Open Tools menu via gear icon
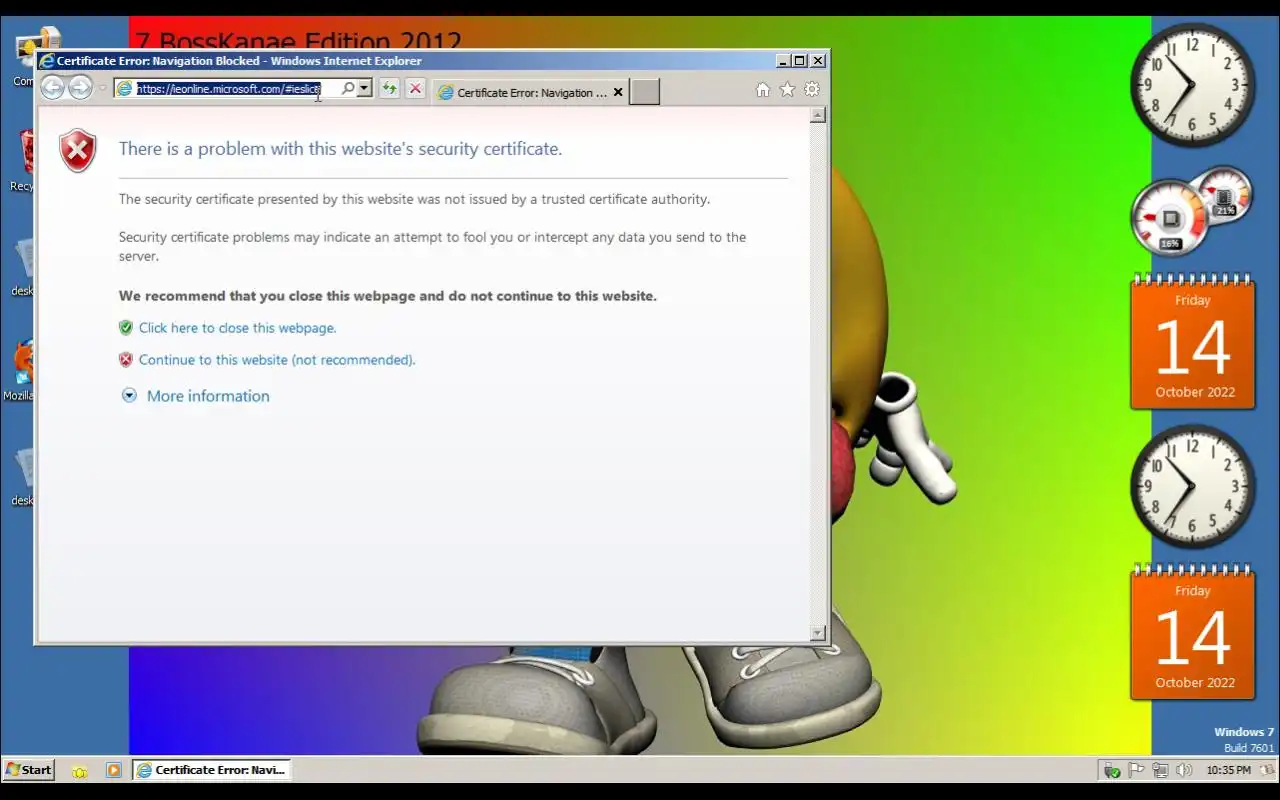This screenshot has height=800, width=1280. [812, 90]
